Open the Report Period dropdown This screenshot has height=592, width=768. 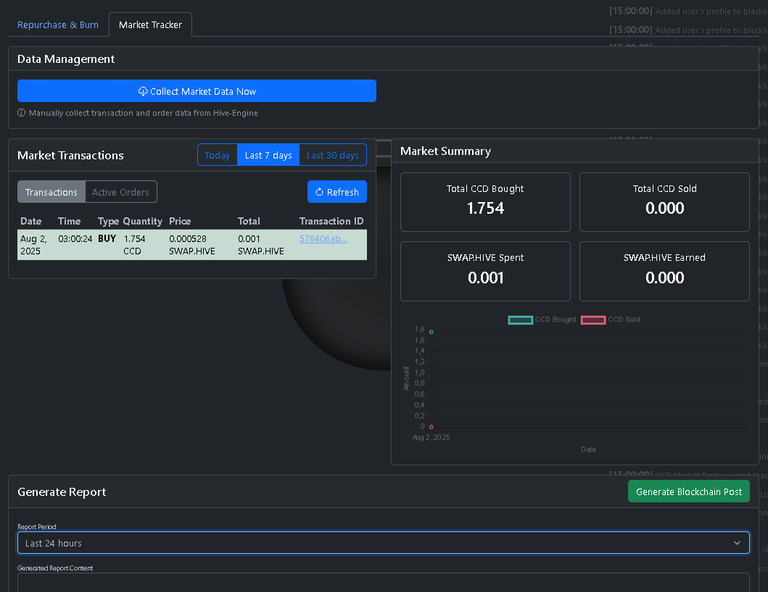384,543
